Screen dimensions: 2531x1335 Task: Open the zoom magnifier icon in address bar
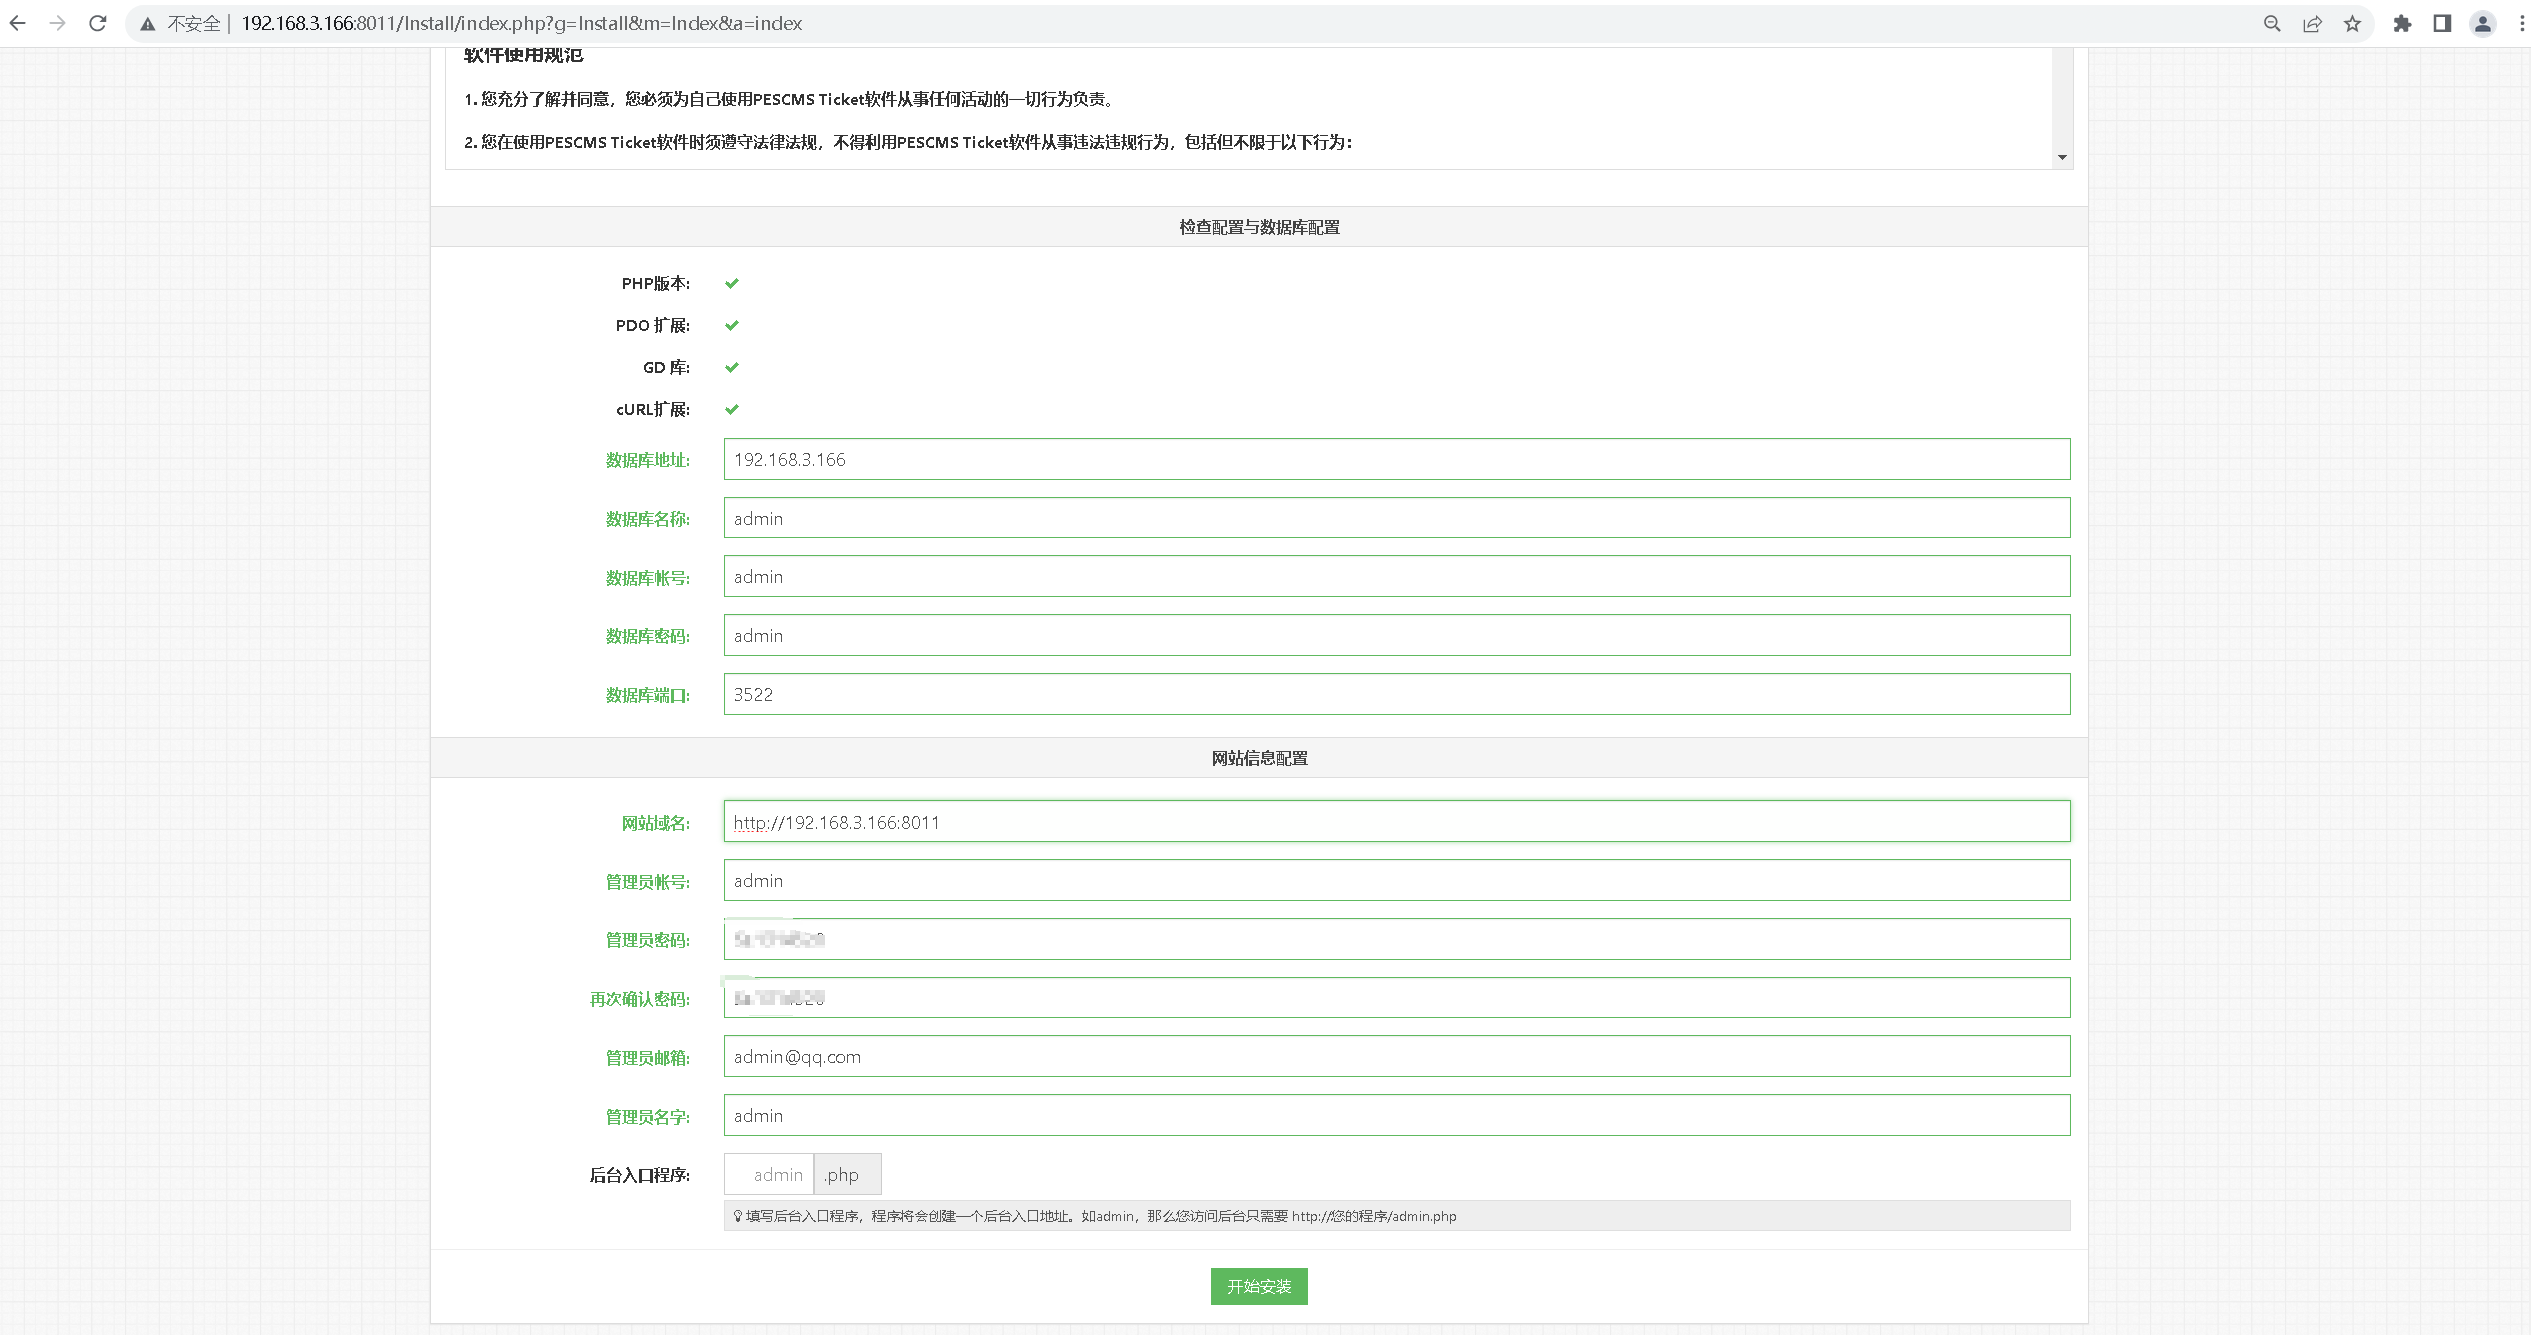click(2272, 24)
